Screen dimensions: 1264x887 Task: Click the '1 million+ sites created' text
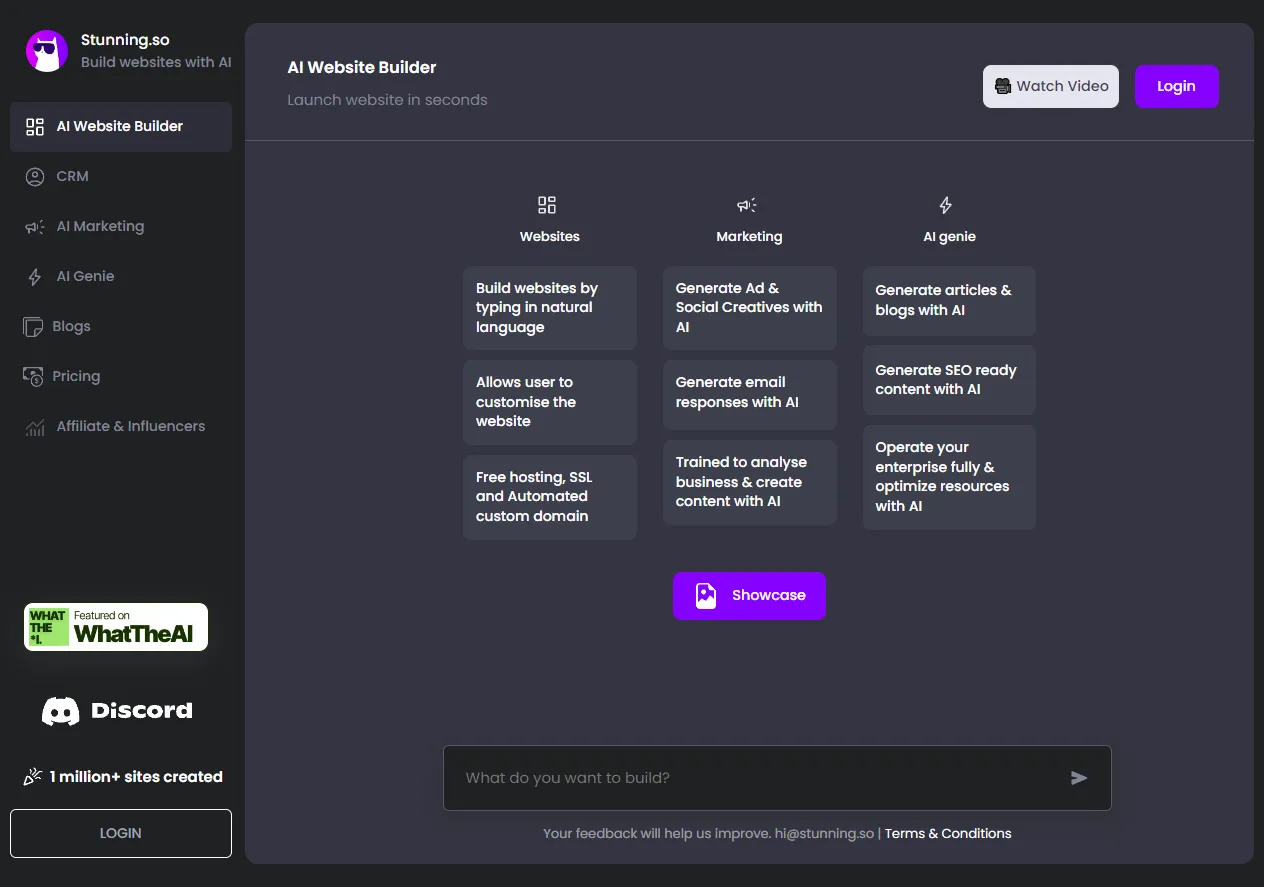coord(136,777)
